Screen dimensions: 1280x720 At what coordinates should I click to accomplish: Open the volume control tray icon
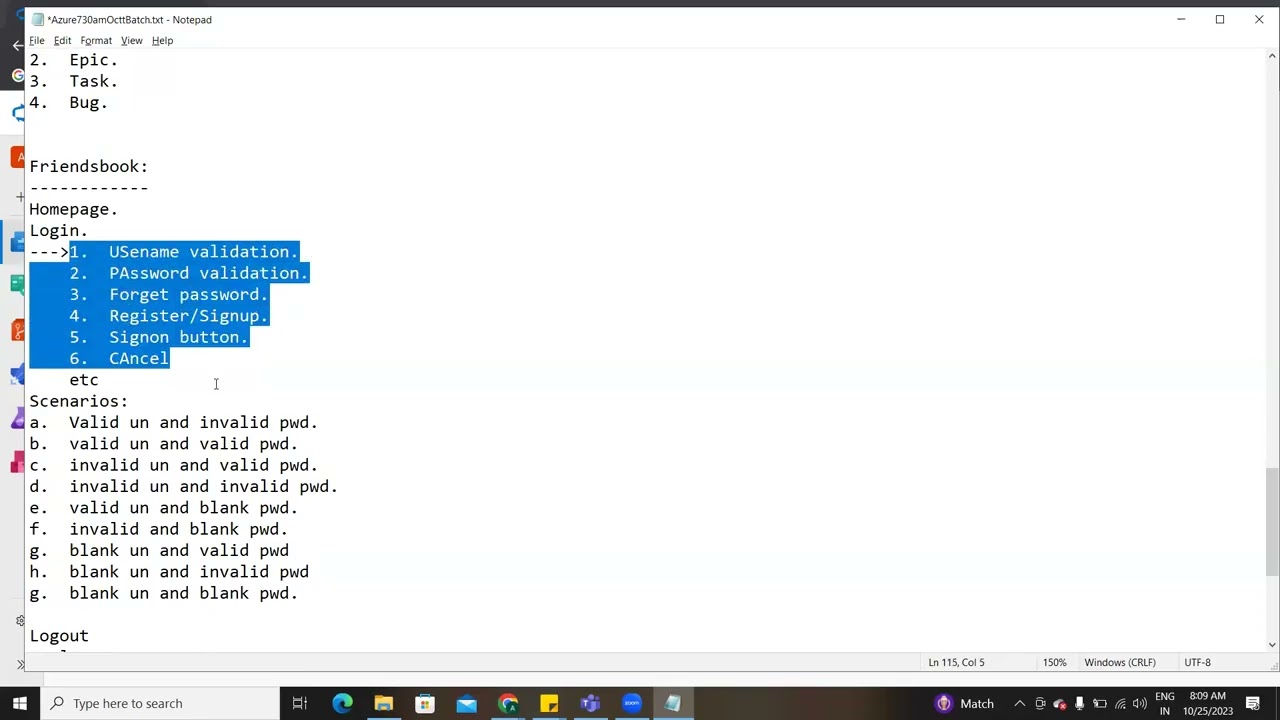pyautogui.click(x=1140, y=703)
